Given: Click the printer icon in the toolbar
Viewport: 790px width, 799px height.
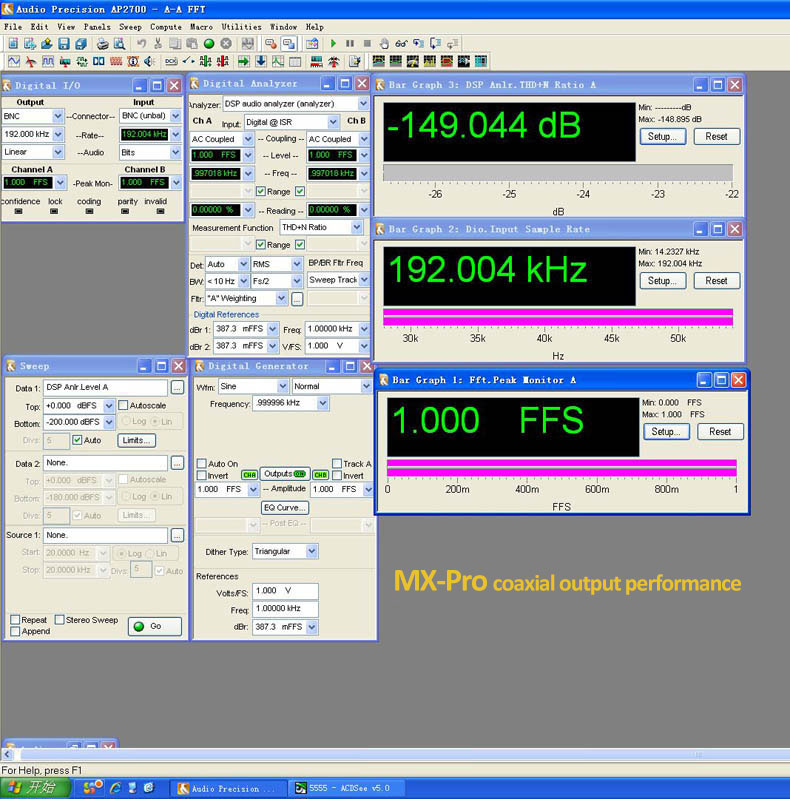Looking at the screenshot, I should point(102,44).
